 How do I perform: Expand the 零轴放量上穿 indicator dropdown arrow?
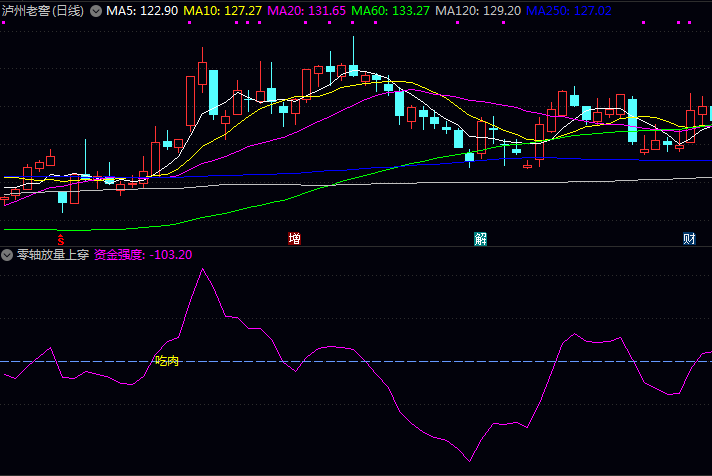click(8, 255)
